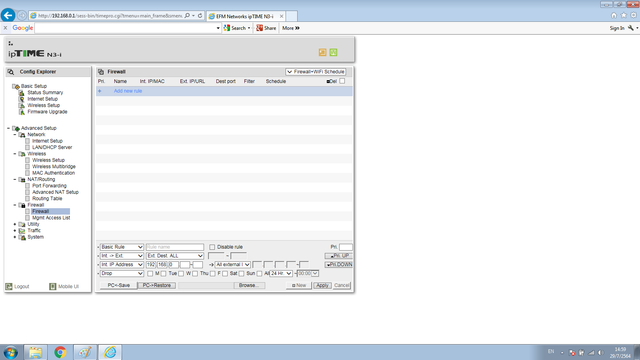Click the Firmware Upgrade icon
The height and width of the screenshot is (360, 640).
coord(22,112)
